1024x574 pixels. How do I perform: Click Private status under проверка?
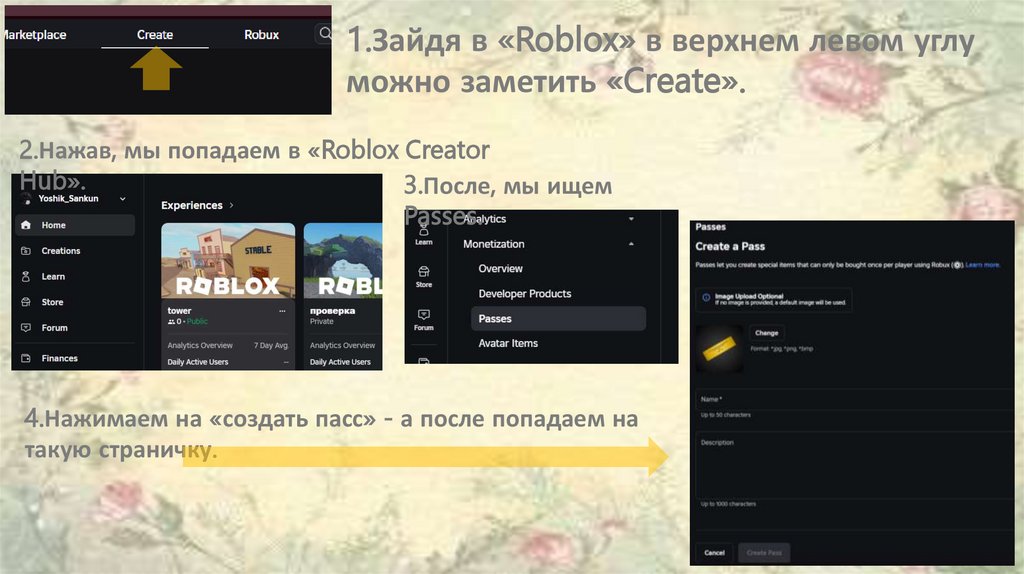[322, 321]
